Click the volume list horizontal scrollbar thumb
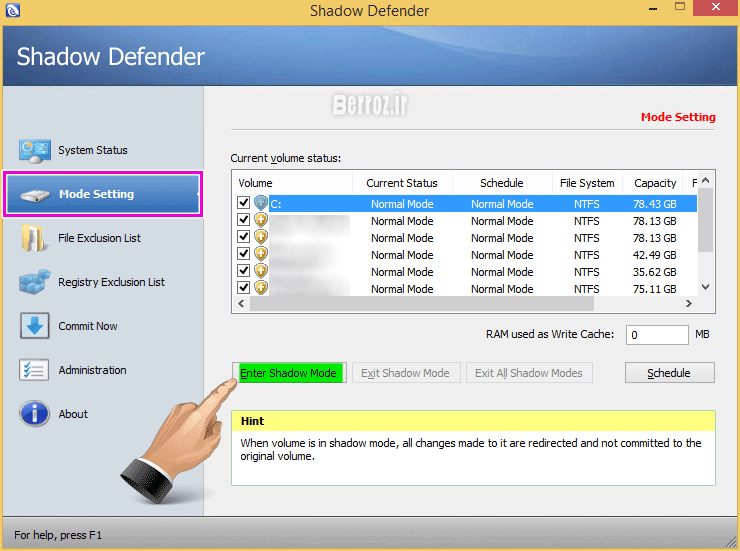The image size is (740, 551). click(421, 304)
